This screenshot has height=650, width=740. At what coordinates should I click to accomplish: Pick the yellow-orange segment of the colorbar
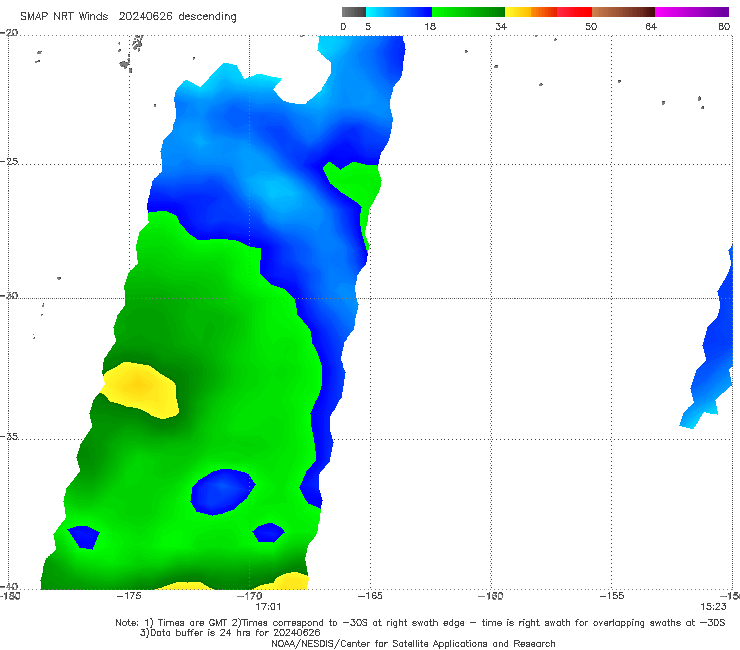point(530,12)
